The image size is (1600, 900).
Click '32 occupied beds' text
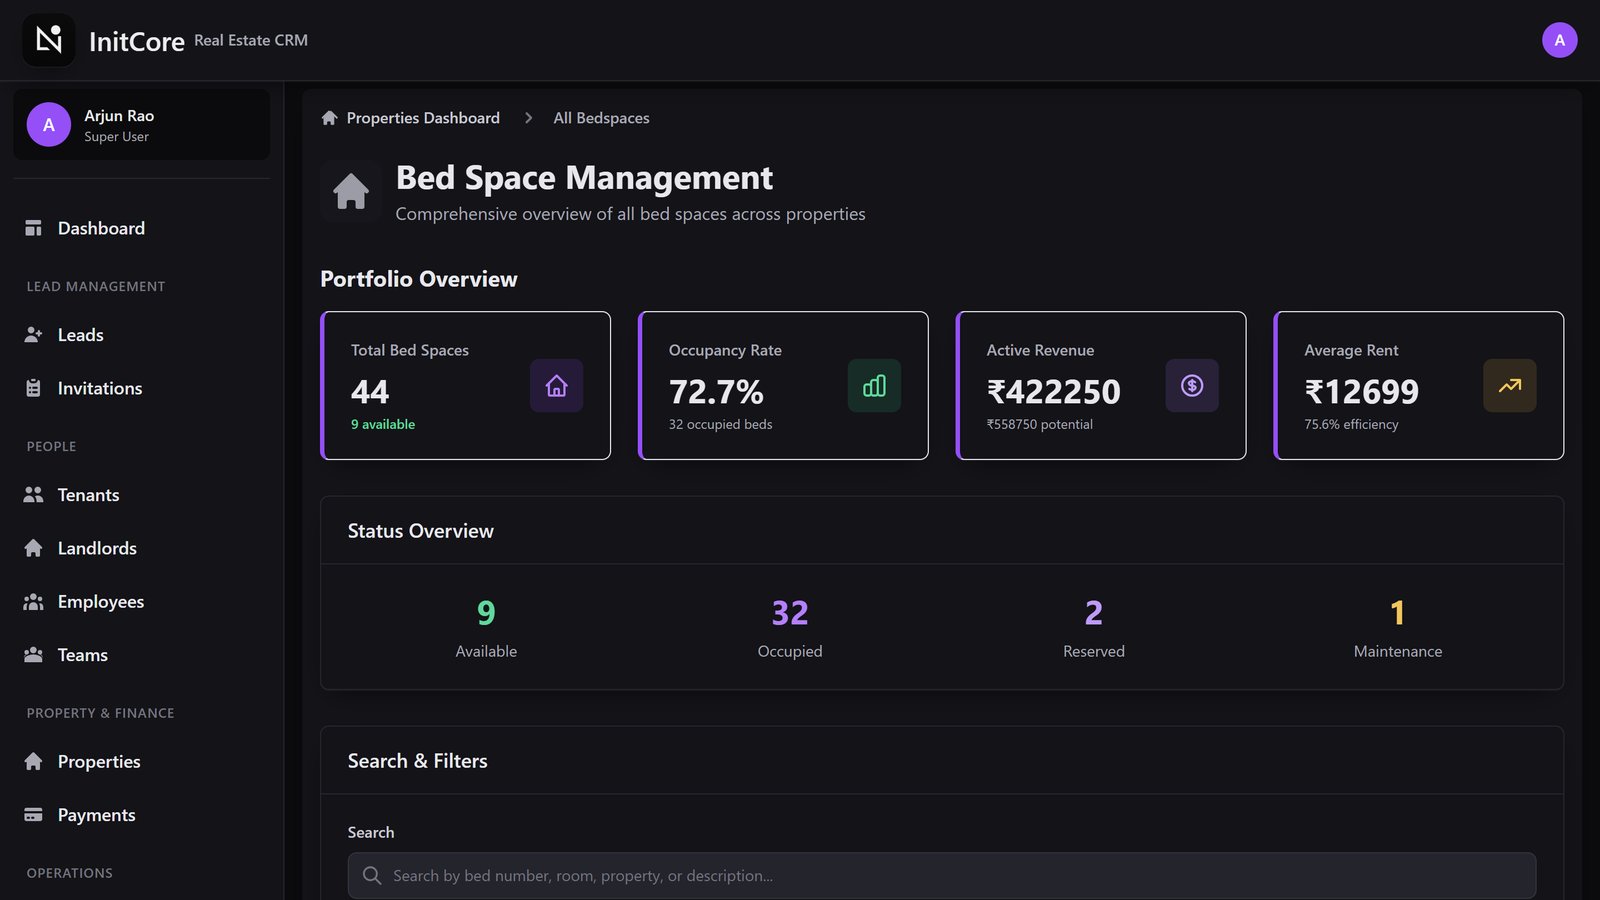point(721,424)
